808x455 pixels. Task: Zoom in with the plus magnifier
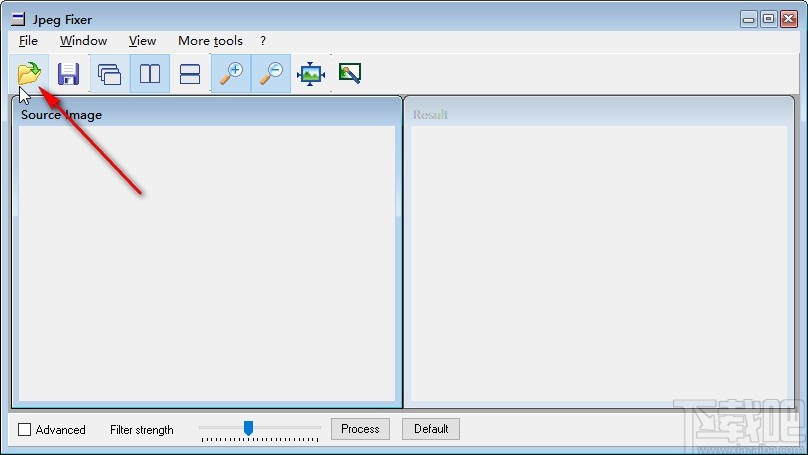click(x=231, y=74)
